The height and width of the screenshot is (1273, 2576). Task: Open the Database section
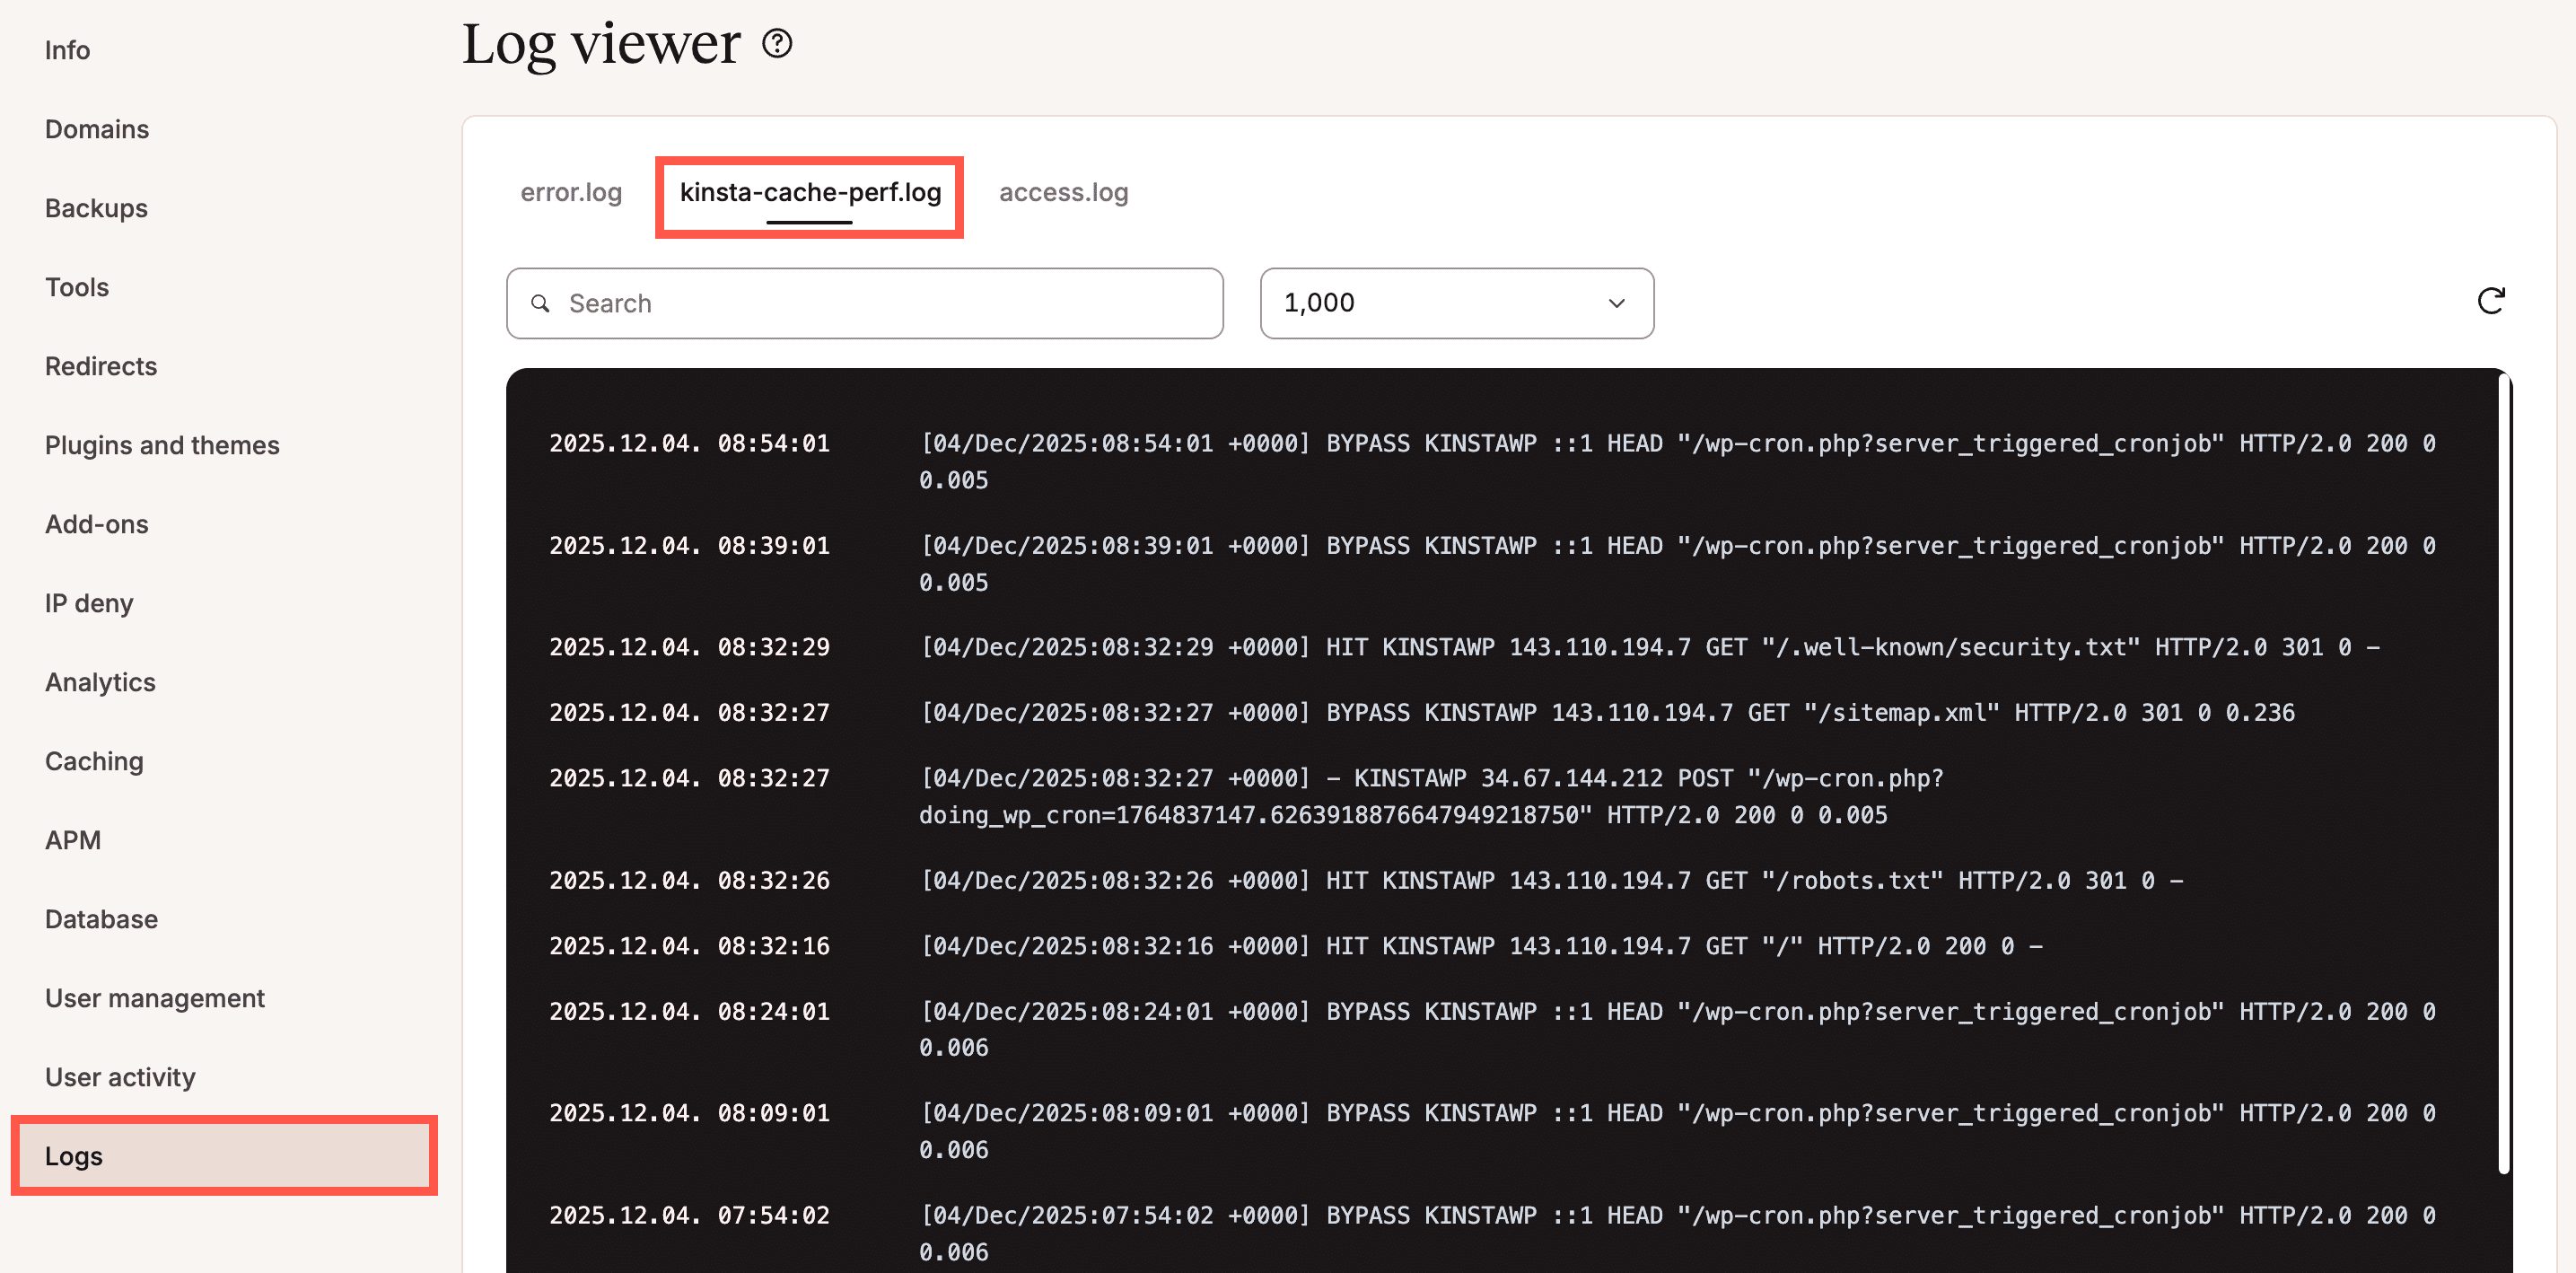[100, 919]
